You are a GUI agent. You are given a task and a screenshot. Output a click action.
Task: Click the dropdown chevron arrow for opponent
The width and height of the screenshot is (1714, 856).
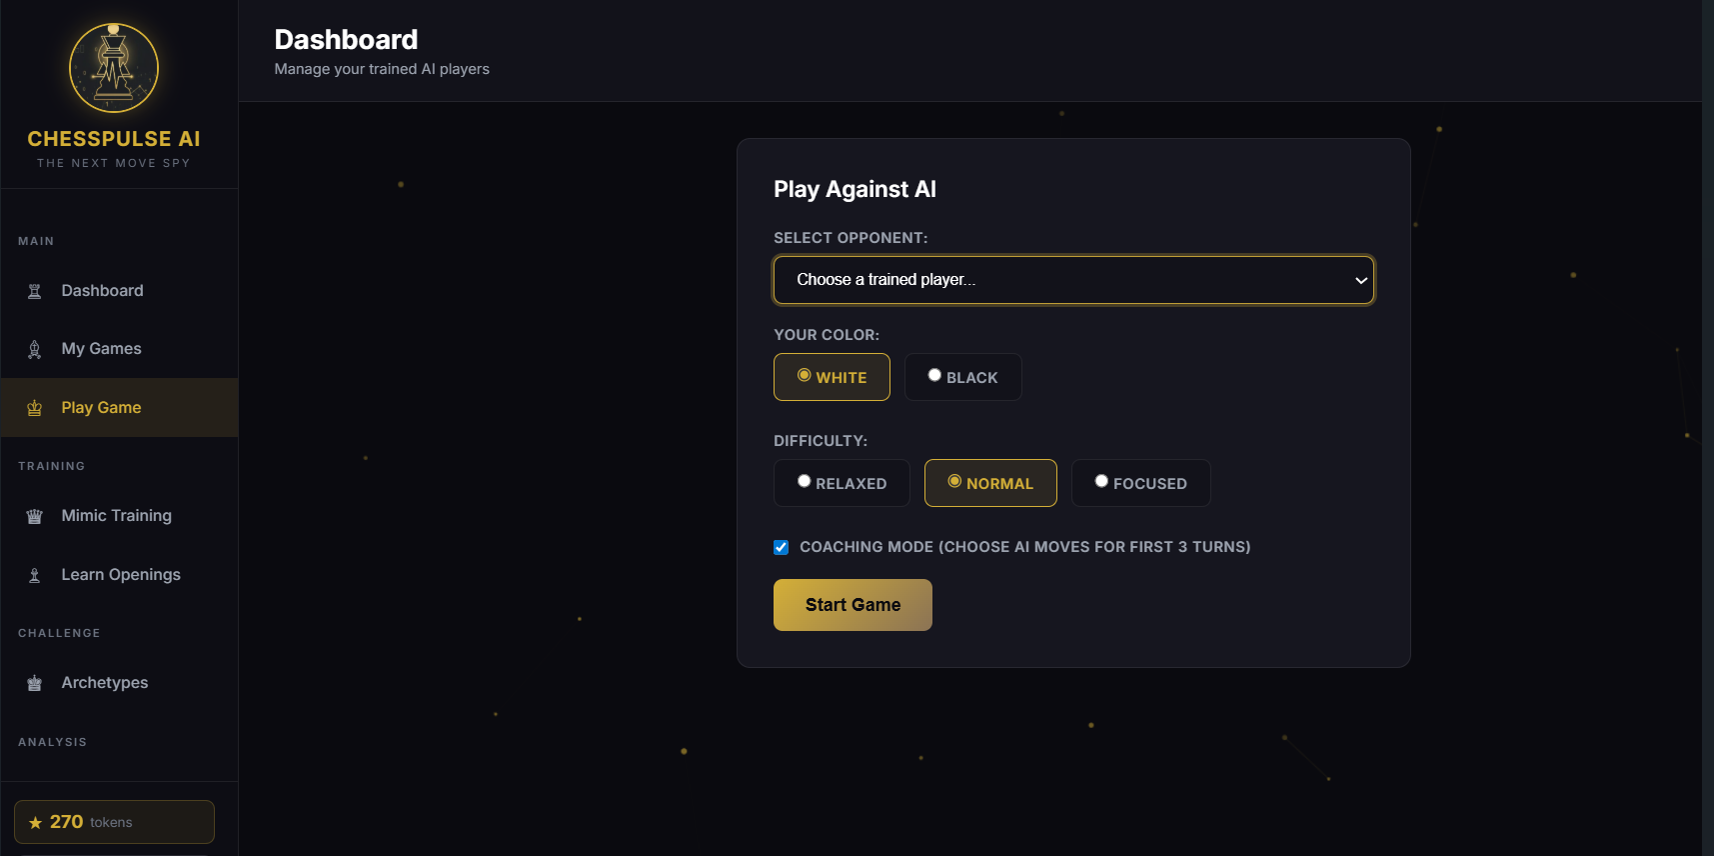click(x=1360, y=280)
